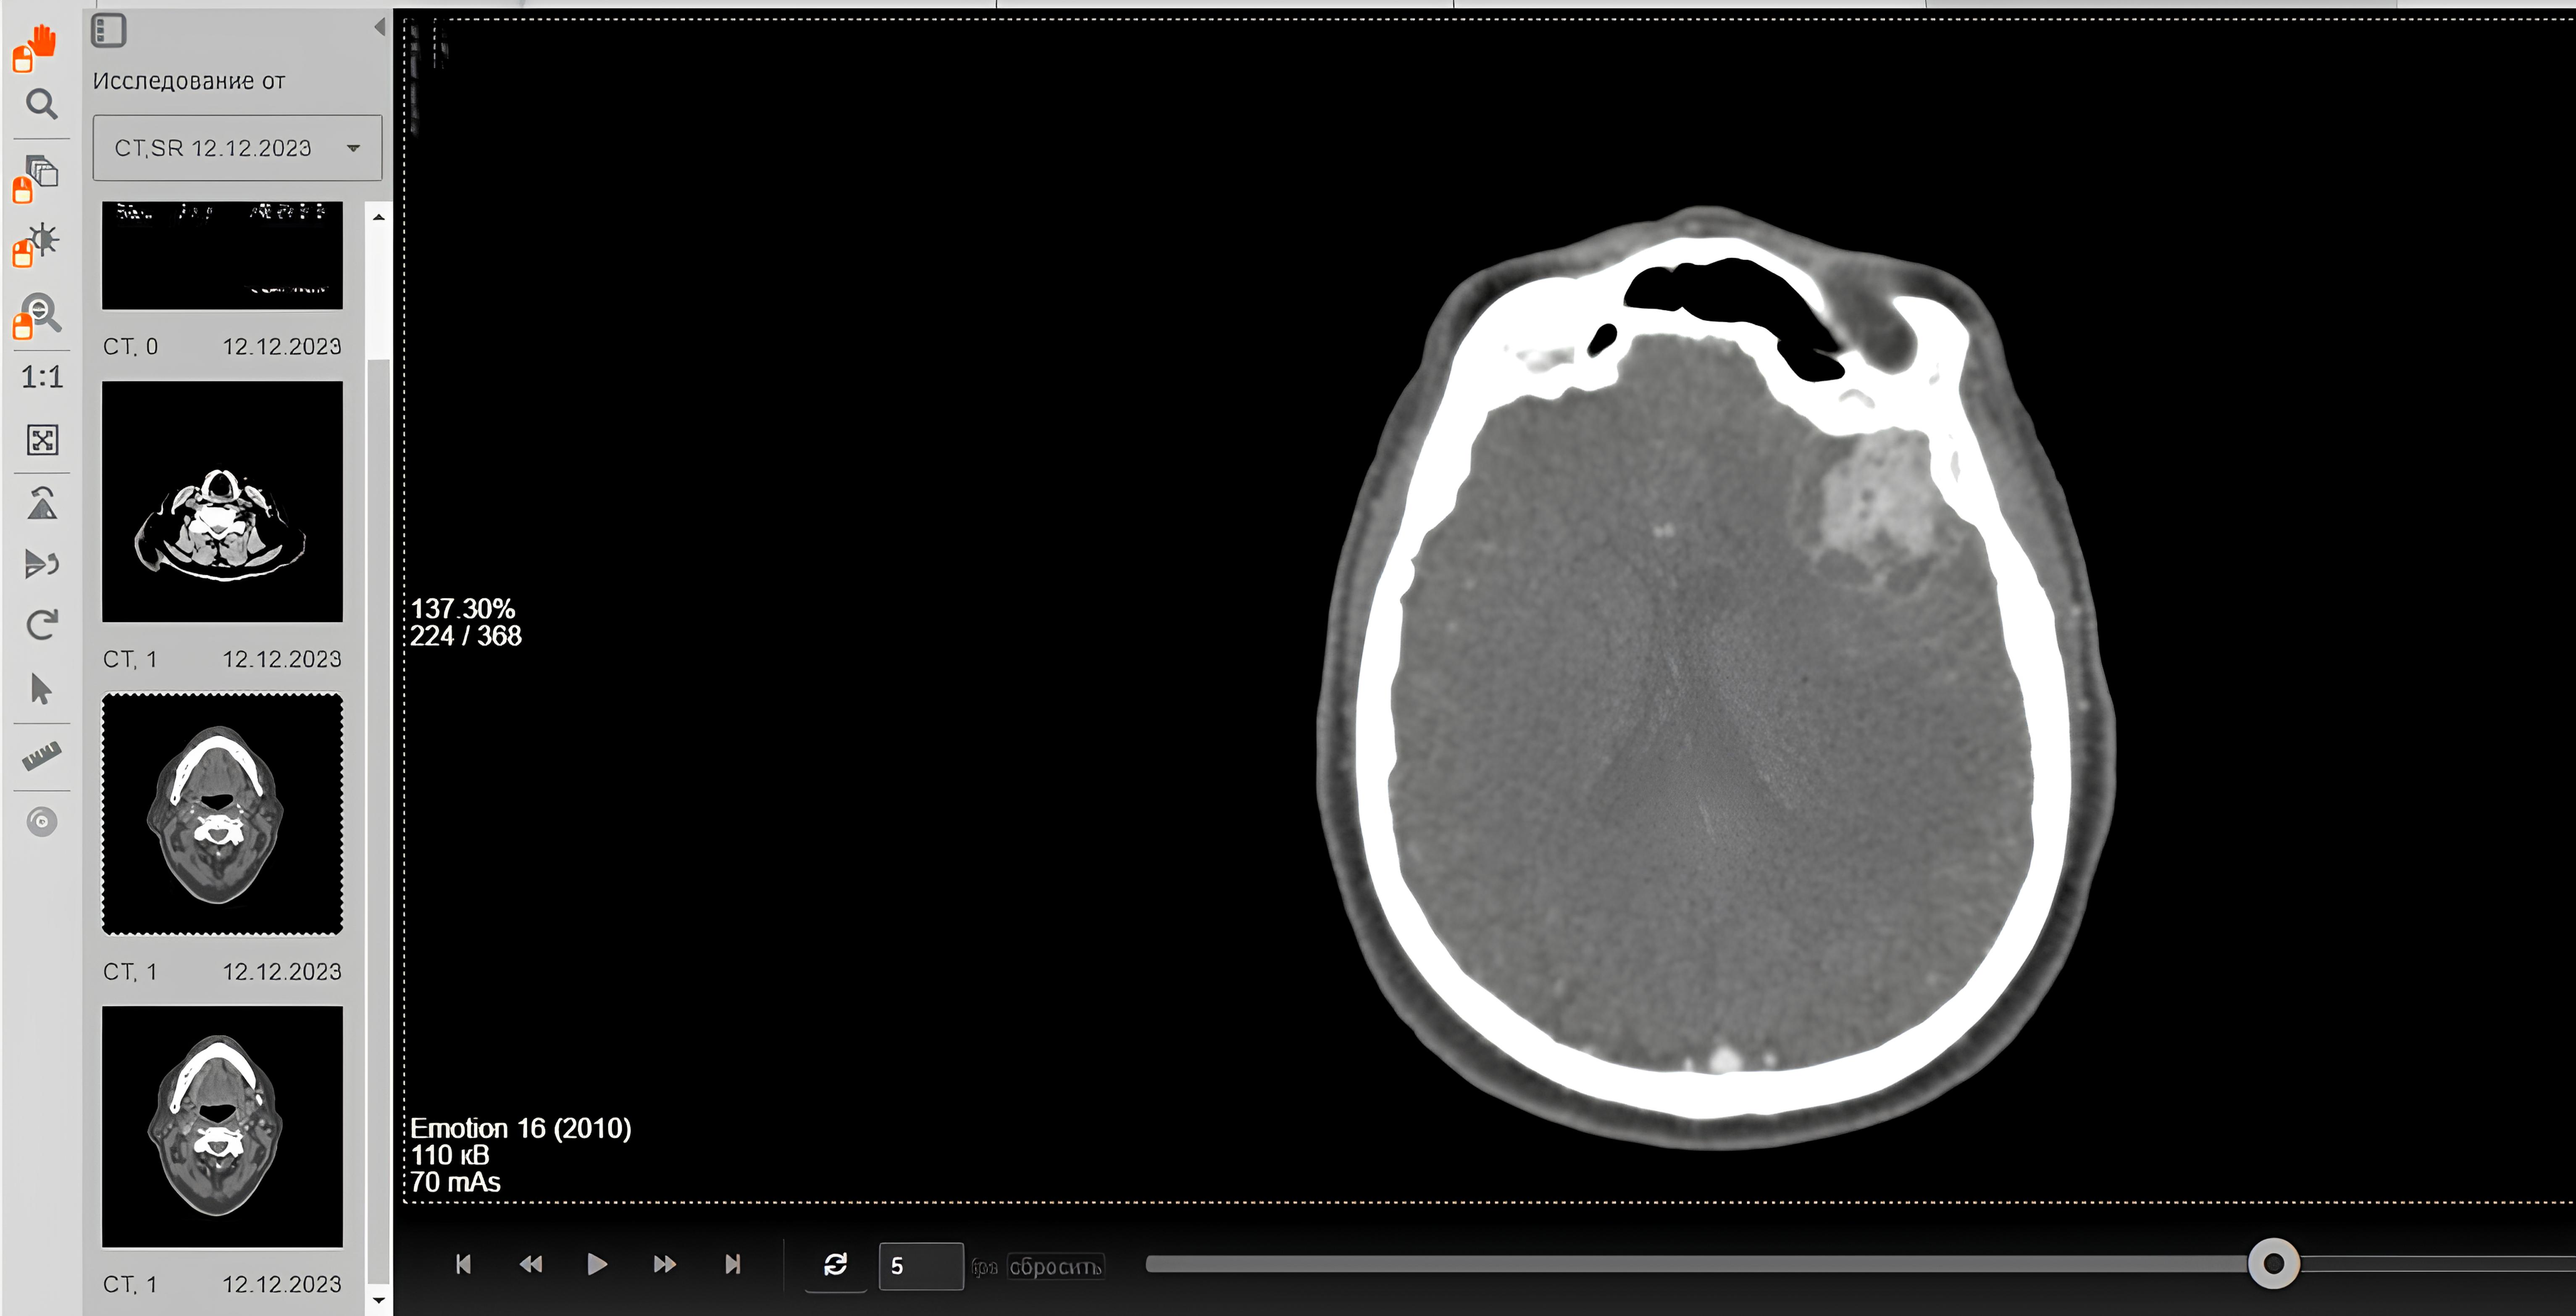Jump to the last frame
This screenshot has width=2576, height=1316.
733,1265
